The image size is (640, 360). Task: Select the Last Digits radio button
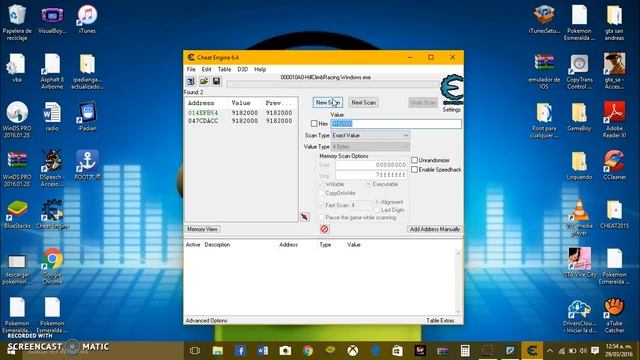[377, 210]
